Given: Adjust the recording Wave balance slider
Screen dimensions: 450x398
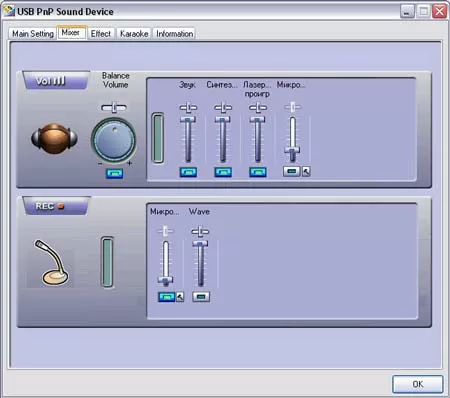Looking at the screenshot, I should (200, 231).
